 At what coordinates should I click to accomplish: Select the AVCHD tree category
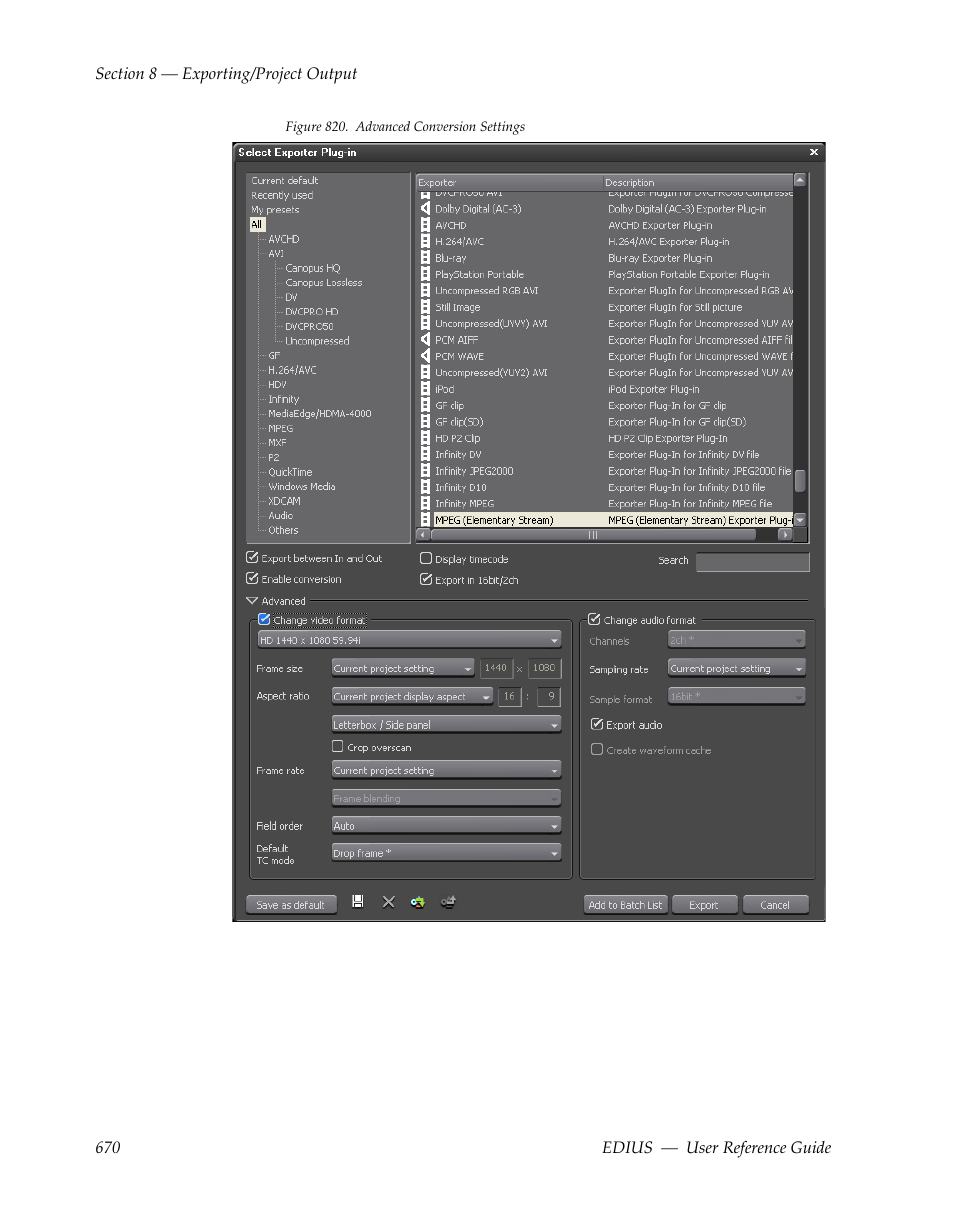click(283, 240)
